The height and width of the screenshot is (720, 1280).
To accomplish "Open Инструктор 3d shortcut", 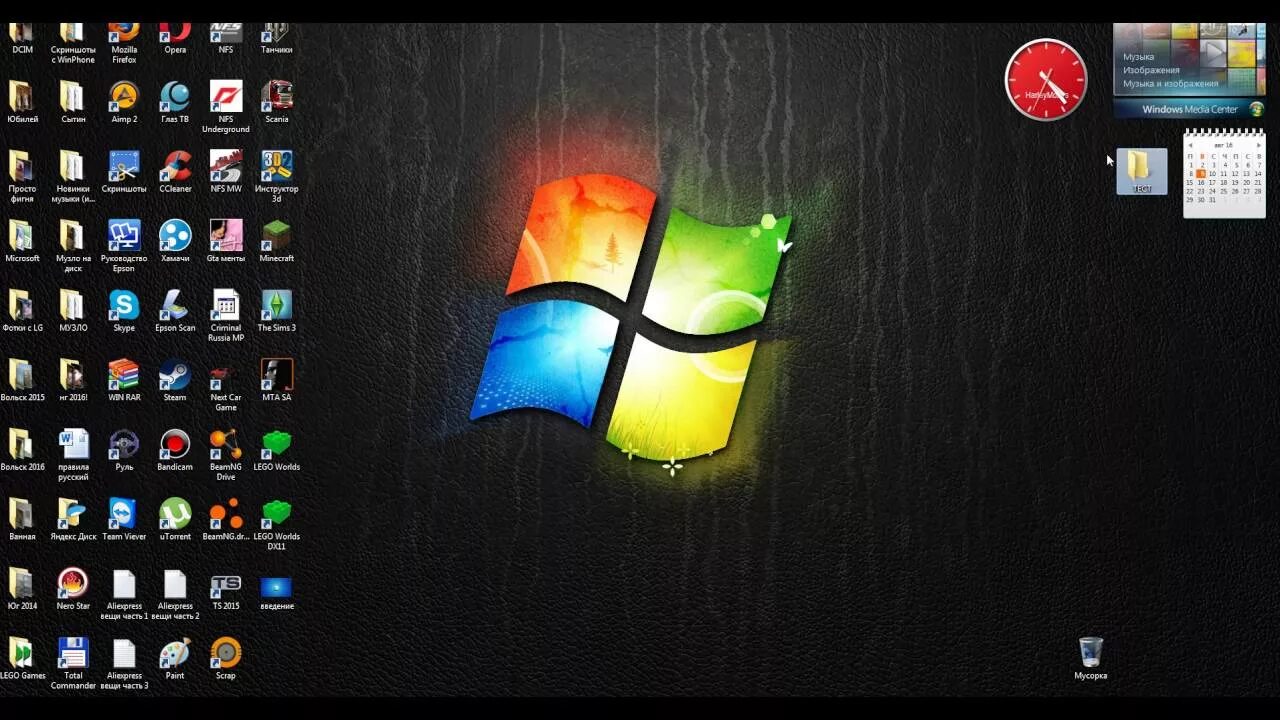I will click(276, 176).
